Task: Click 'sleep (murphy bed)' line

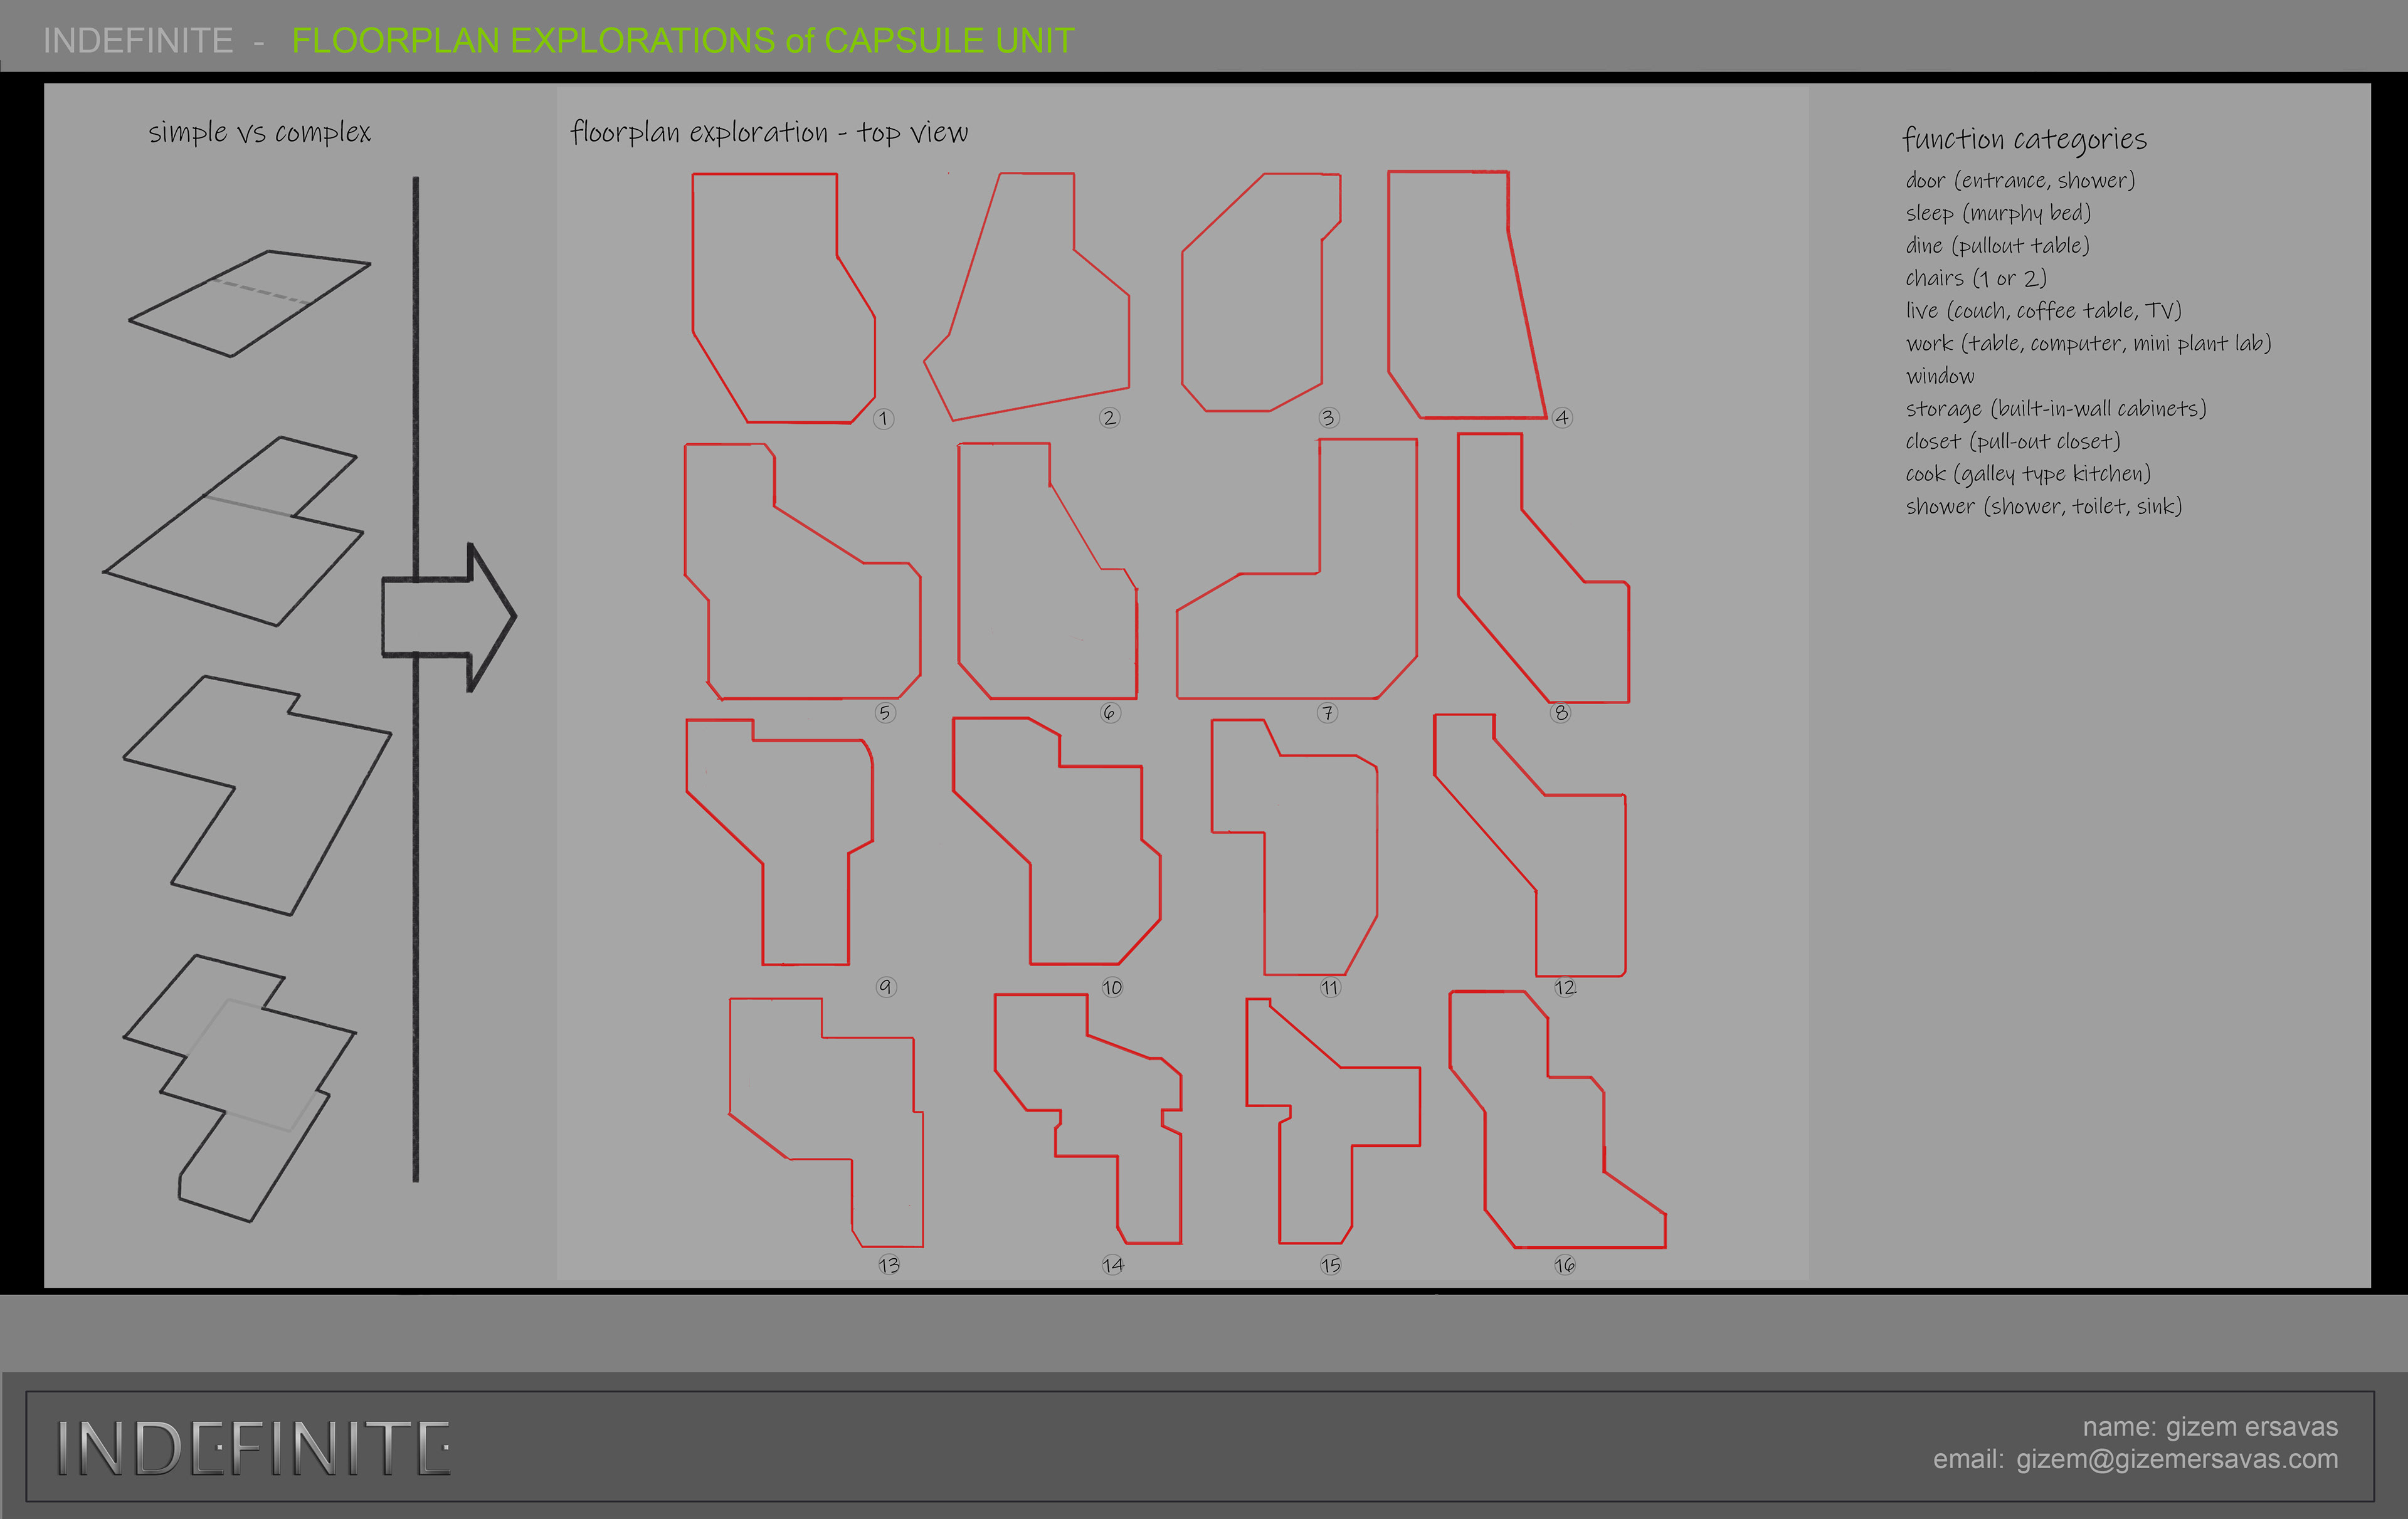Action: click(1998, 213)
